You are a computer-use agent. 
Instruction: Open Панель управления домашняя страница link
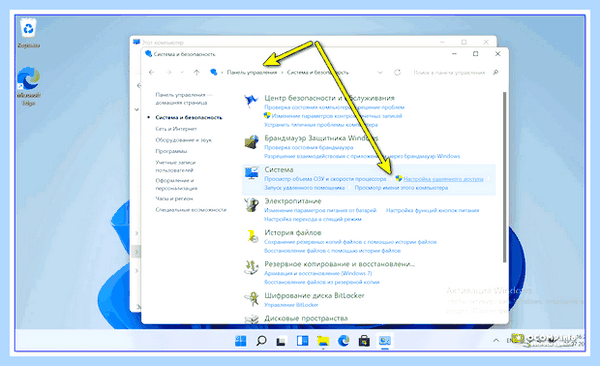(183, 98)
